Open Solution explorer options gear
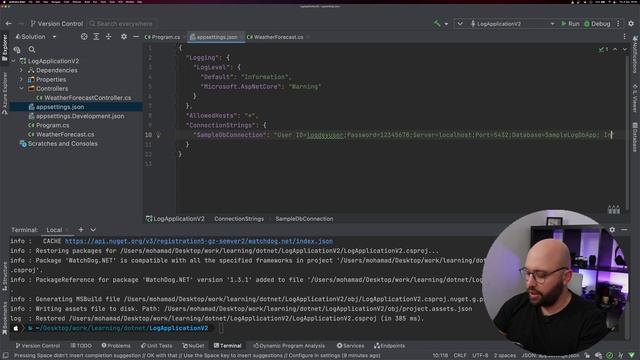 pos(124,37)
